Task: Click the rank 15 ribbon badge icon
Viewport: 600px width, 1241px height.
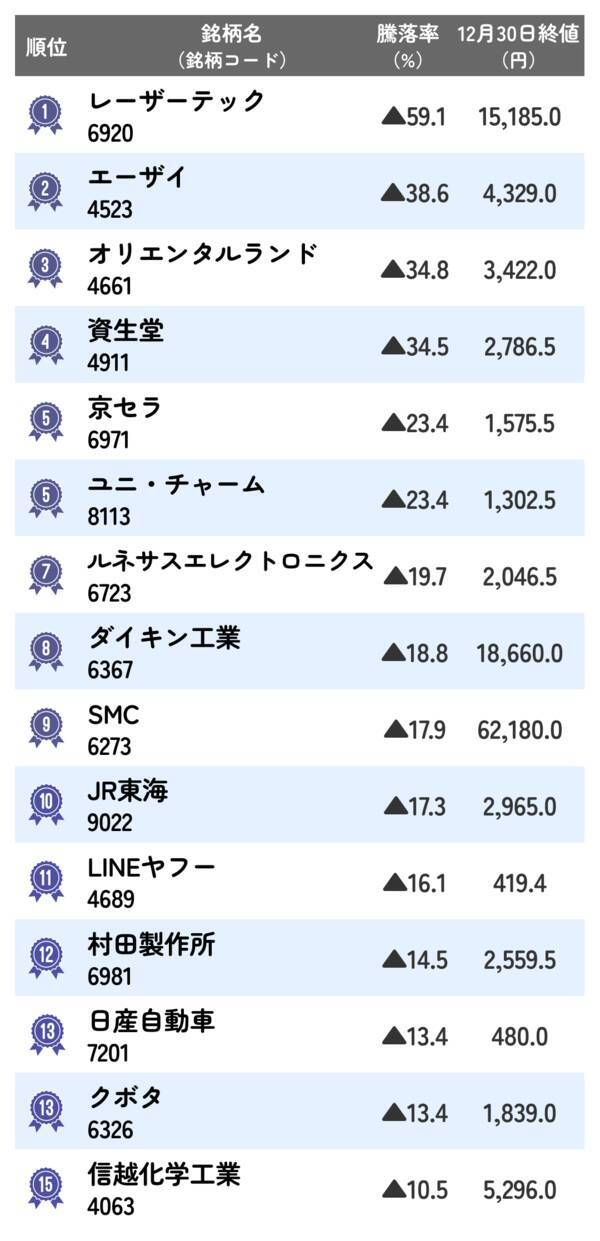Action: pyautogui.click(x=45, y=1191)
